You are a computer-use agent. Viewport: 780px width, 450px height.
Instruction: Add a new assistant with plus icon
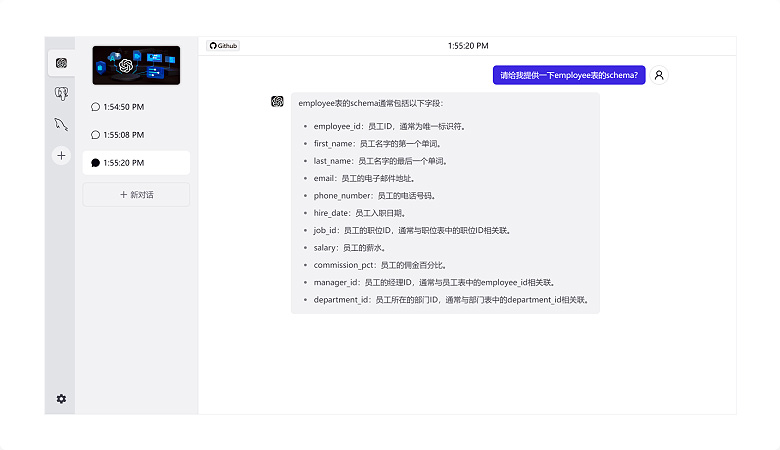click(61, 156)
